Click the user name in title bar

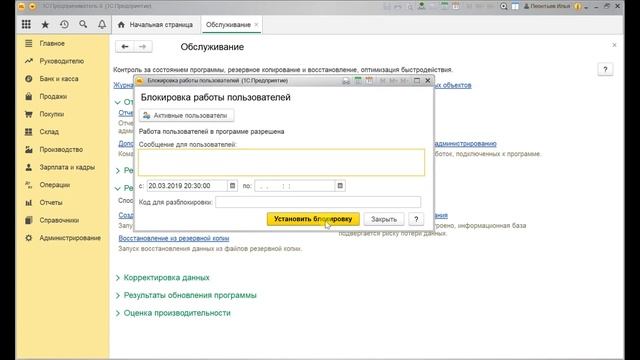(x=547, y=6)
